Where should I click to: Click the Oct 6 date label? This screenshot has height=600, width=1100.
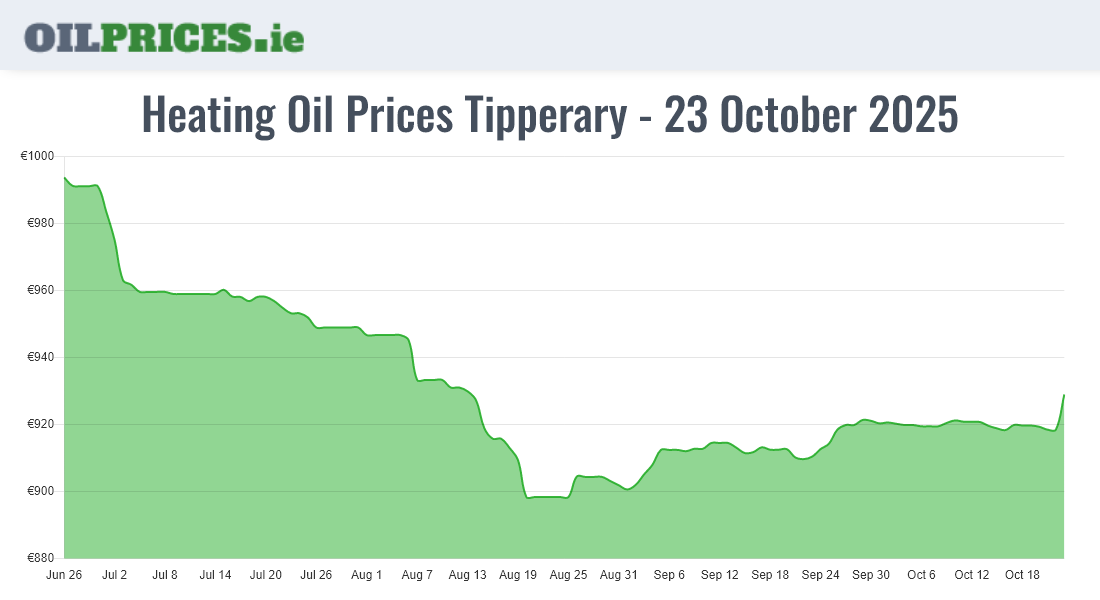tap(921, 575)
